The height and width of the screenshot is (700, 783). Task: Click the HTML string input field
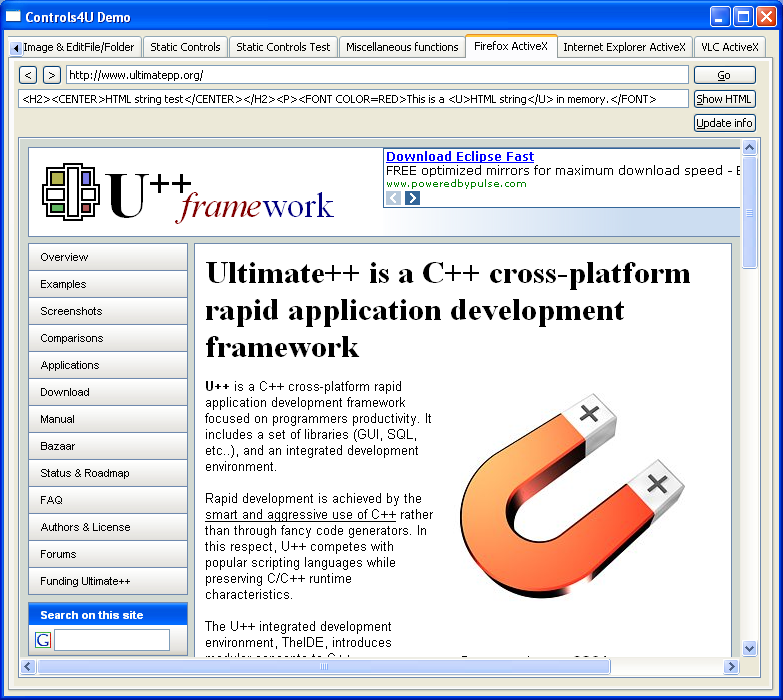coord(354,99)
